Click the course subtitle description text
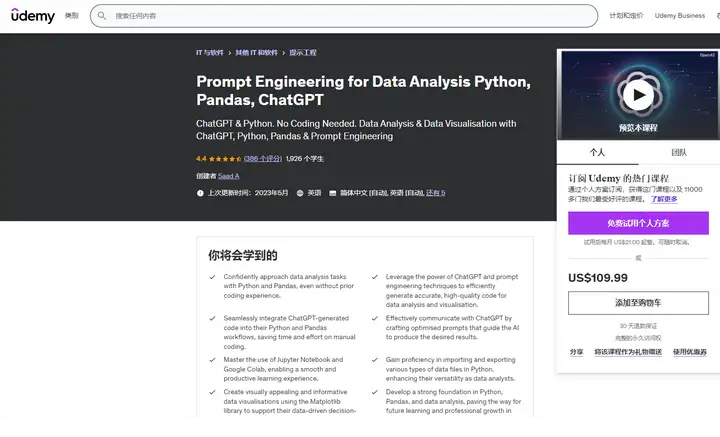The width and height of the screenshot is (720, 437). coord(356,130)
